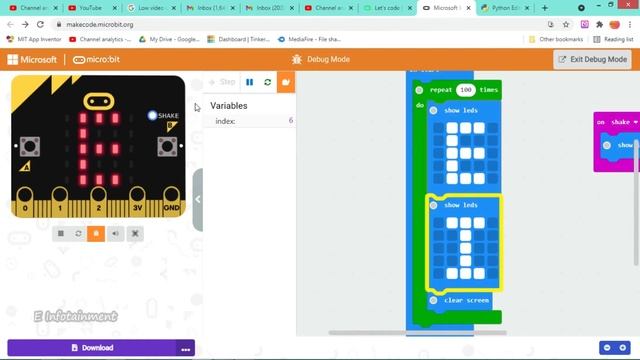Click the Step debugger button
This screenshot has height=360, width=640.
point(222,82)
